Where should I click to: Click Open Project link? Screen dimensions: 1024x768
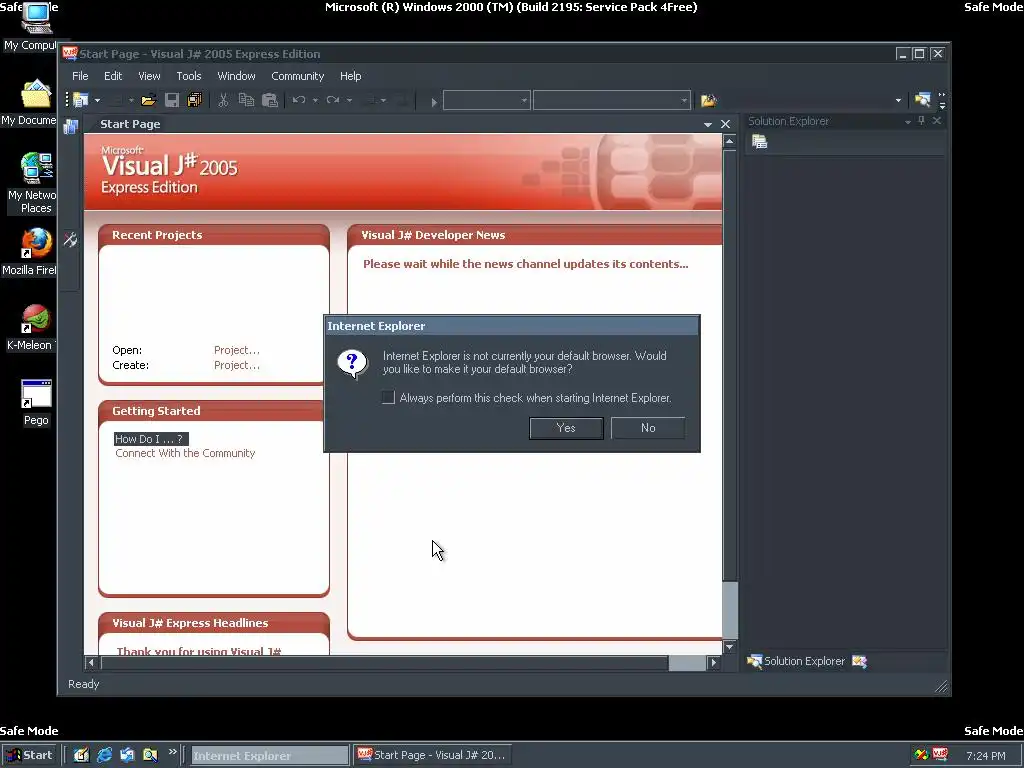point(236,350)
